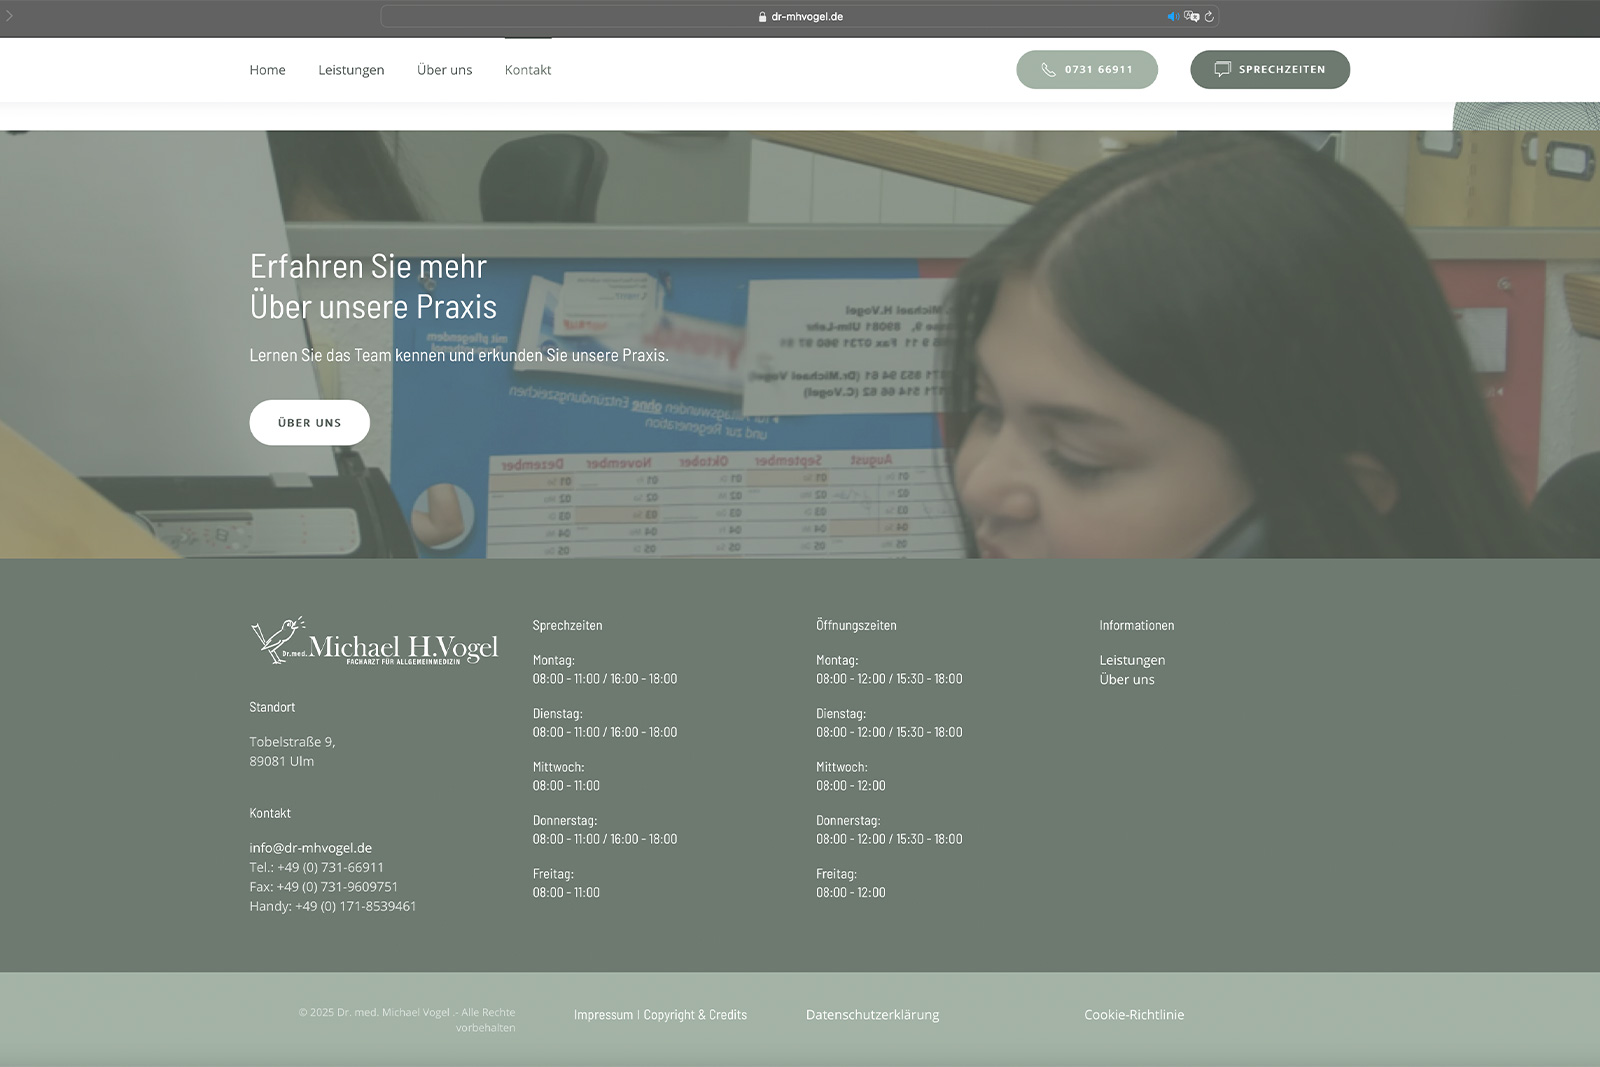
Task: Click the ÜBER UNS button in the hero
Action: pos(309,422)
